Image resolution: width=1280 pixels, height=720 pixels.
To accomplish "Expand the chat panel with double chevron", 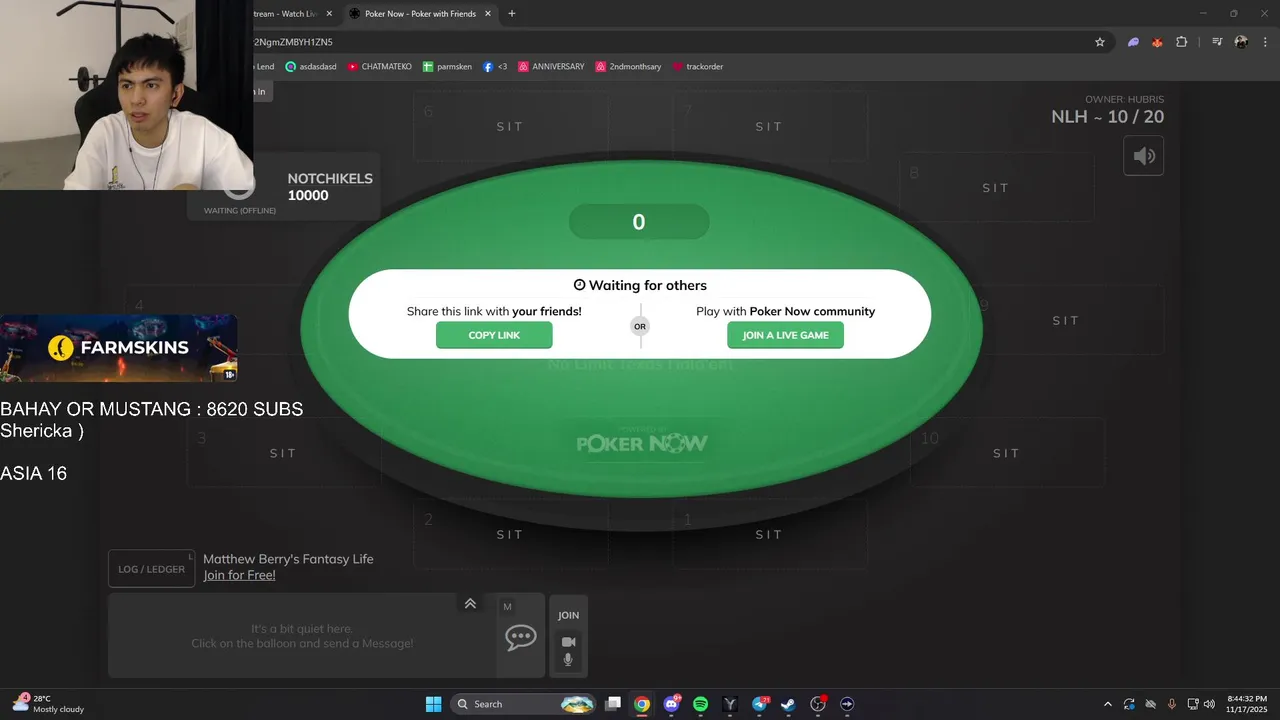I will 470,603.
